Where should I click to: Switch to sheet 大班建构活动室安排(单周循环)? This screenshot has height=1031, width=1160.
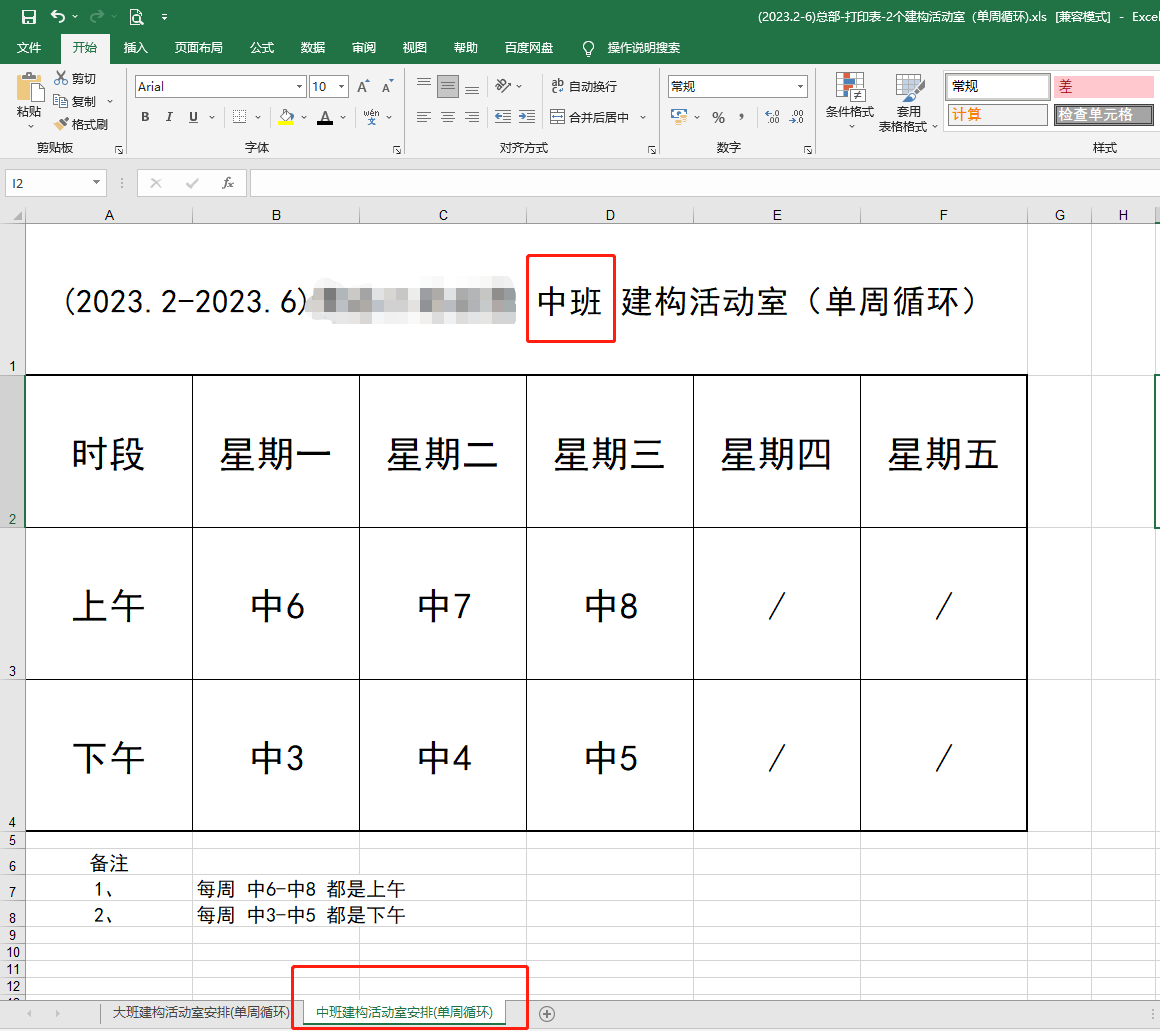[200, 1013]
